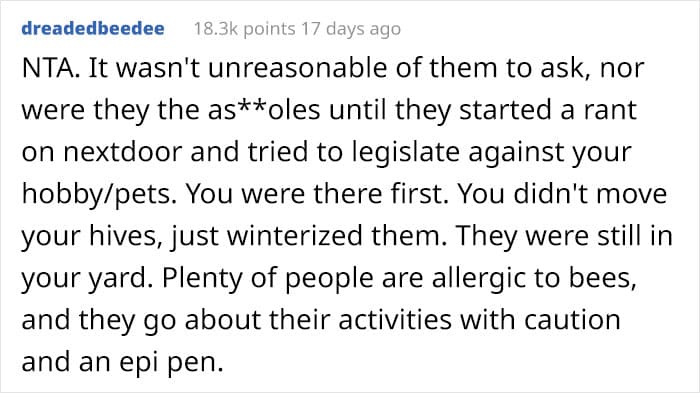This screenshot has height=393, width=700.
Task: Click the word "winterized" in the comment
Action: 294,236
